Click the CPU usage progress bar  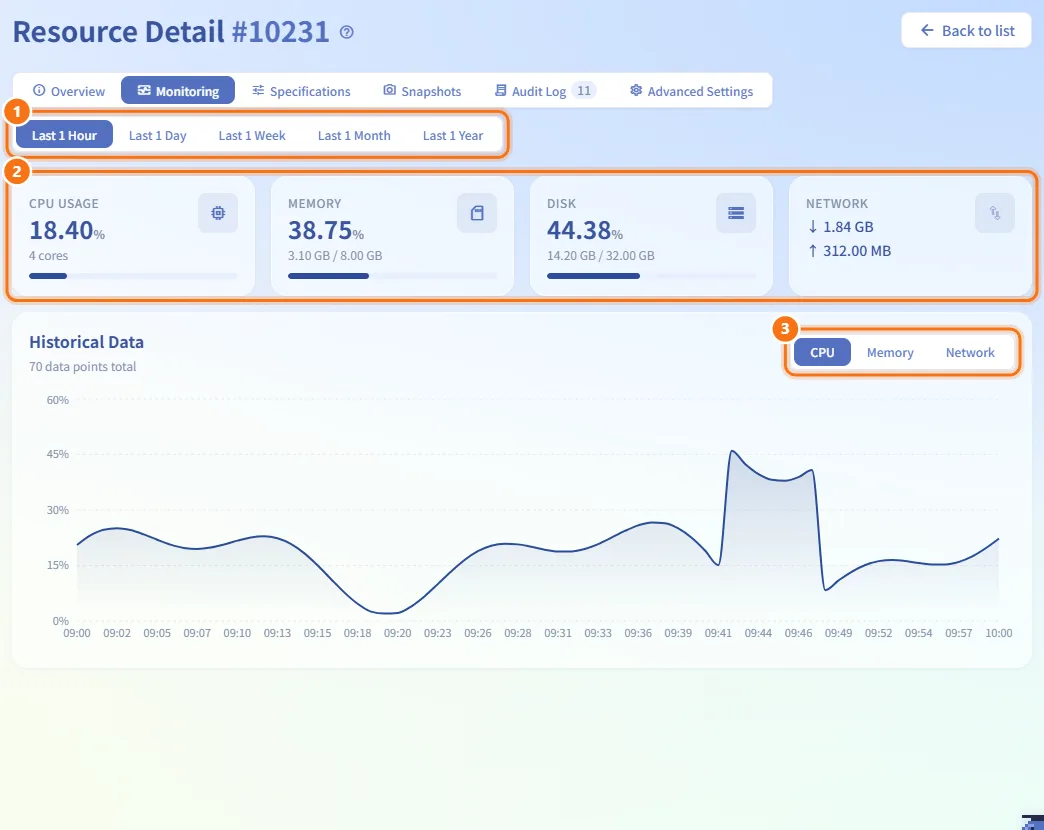tap(133, 276)
